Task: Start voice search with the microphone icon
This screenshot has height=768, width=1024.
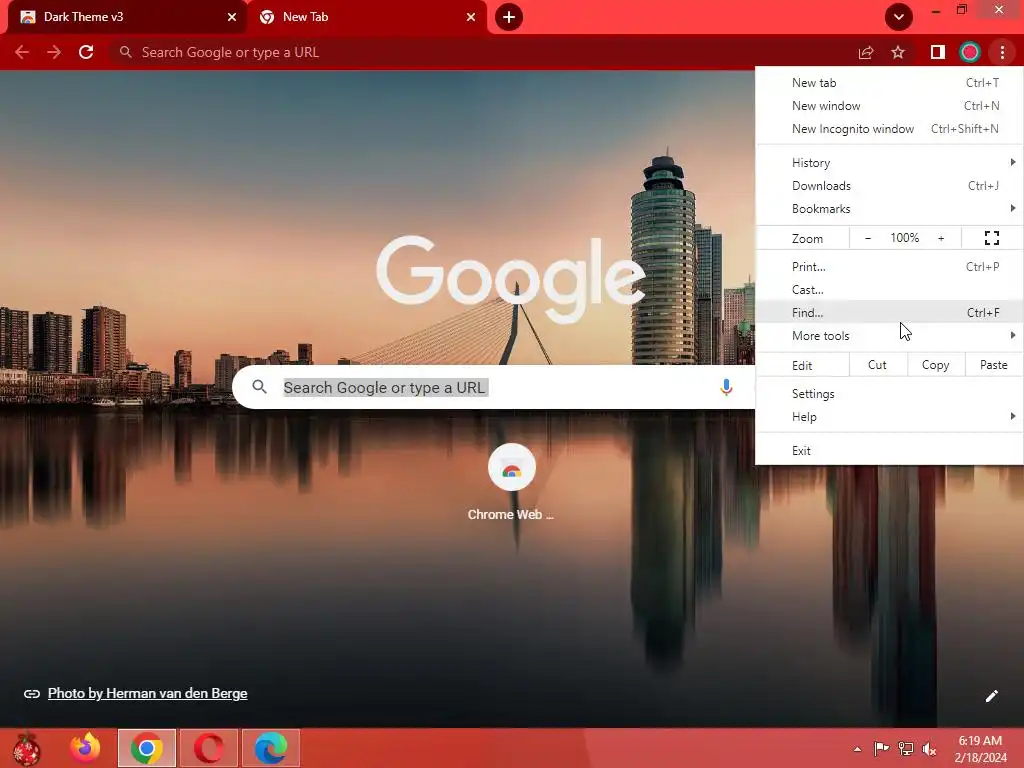Action: coord(726,387)
